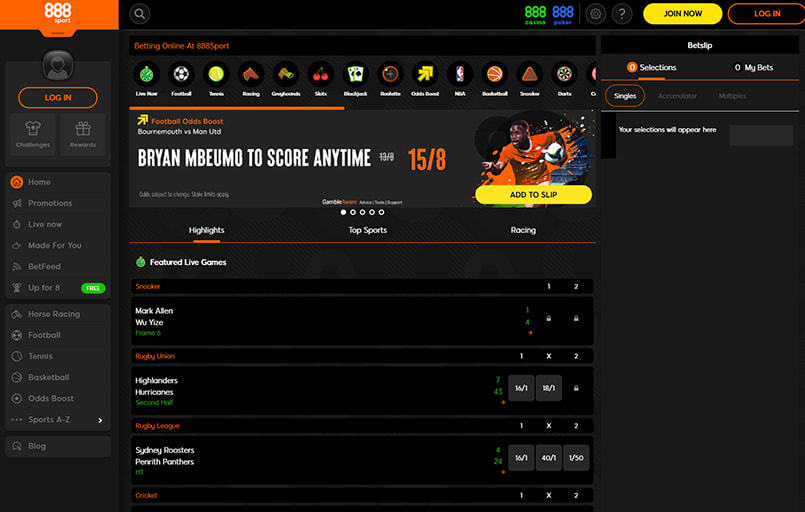
Task: Select the Multiples bet type
Action: pos(732,96)
